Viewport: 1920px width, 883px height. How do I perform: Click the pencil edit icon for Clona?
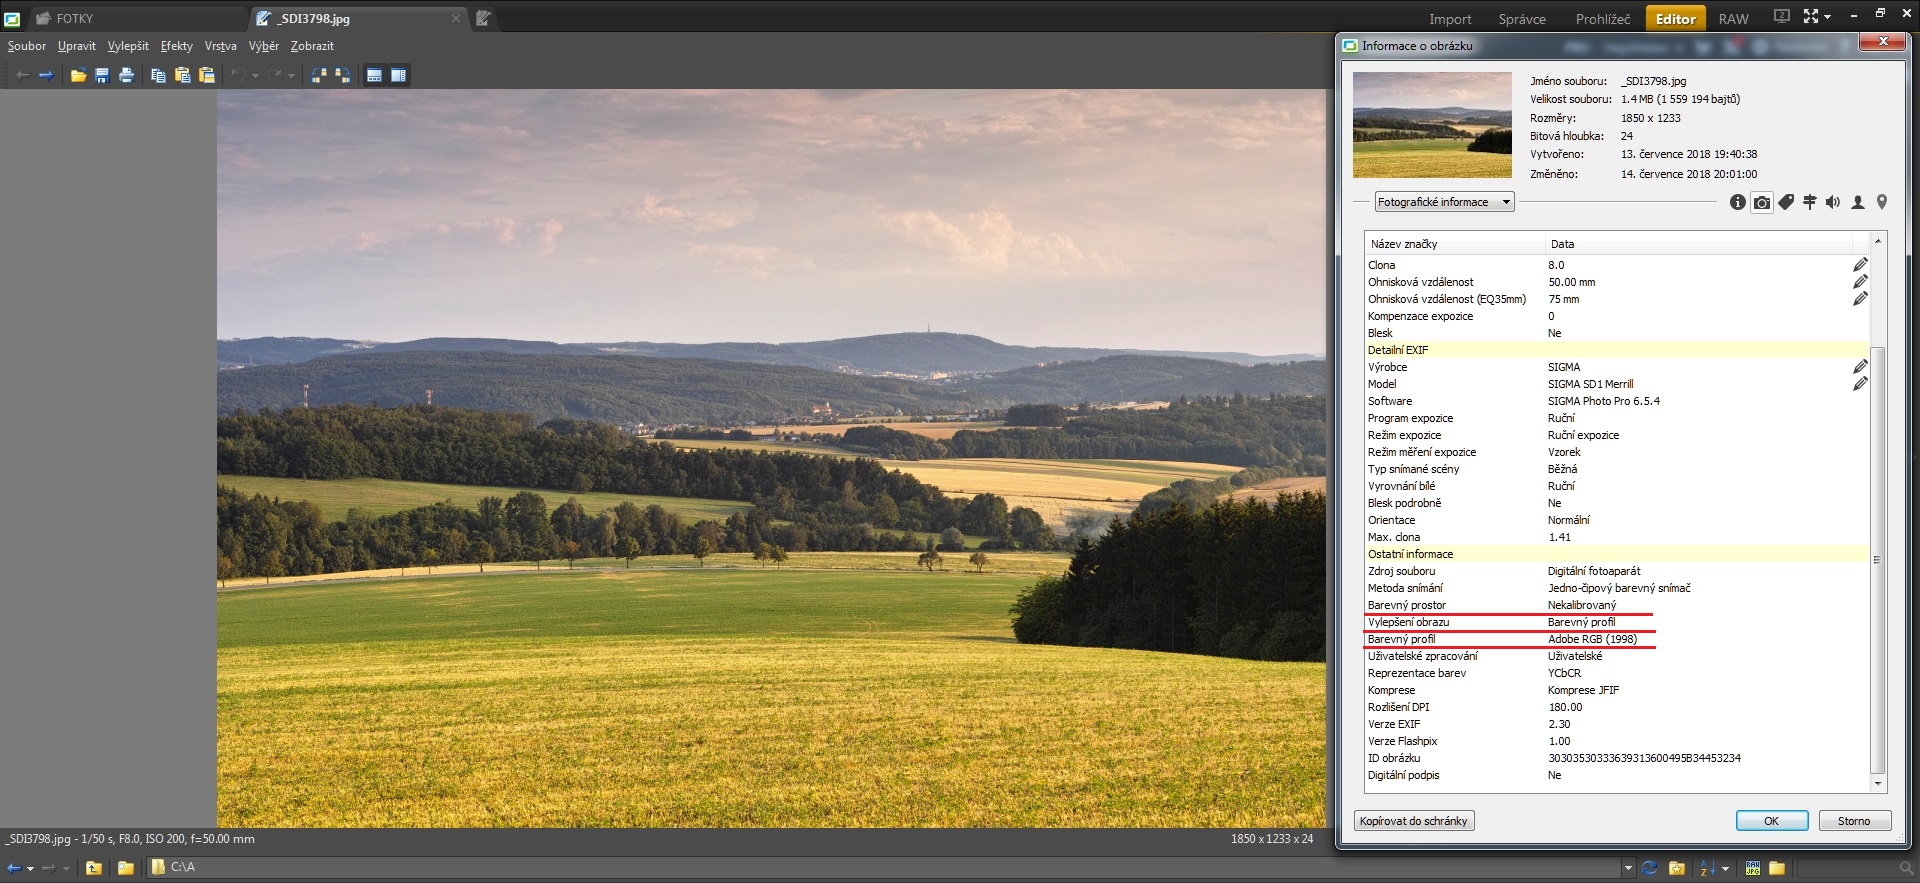coord(1860,265)
